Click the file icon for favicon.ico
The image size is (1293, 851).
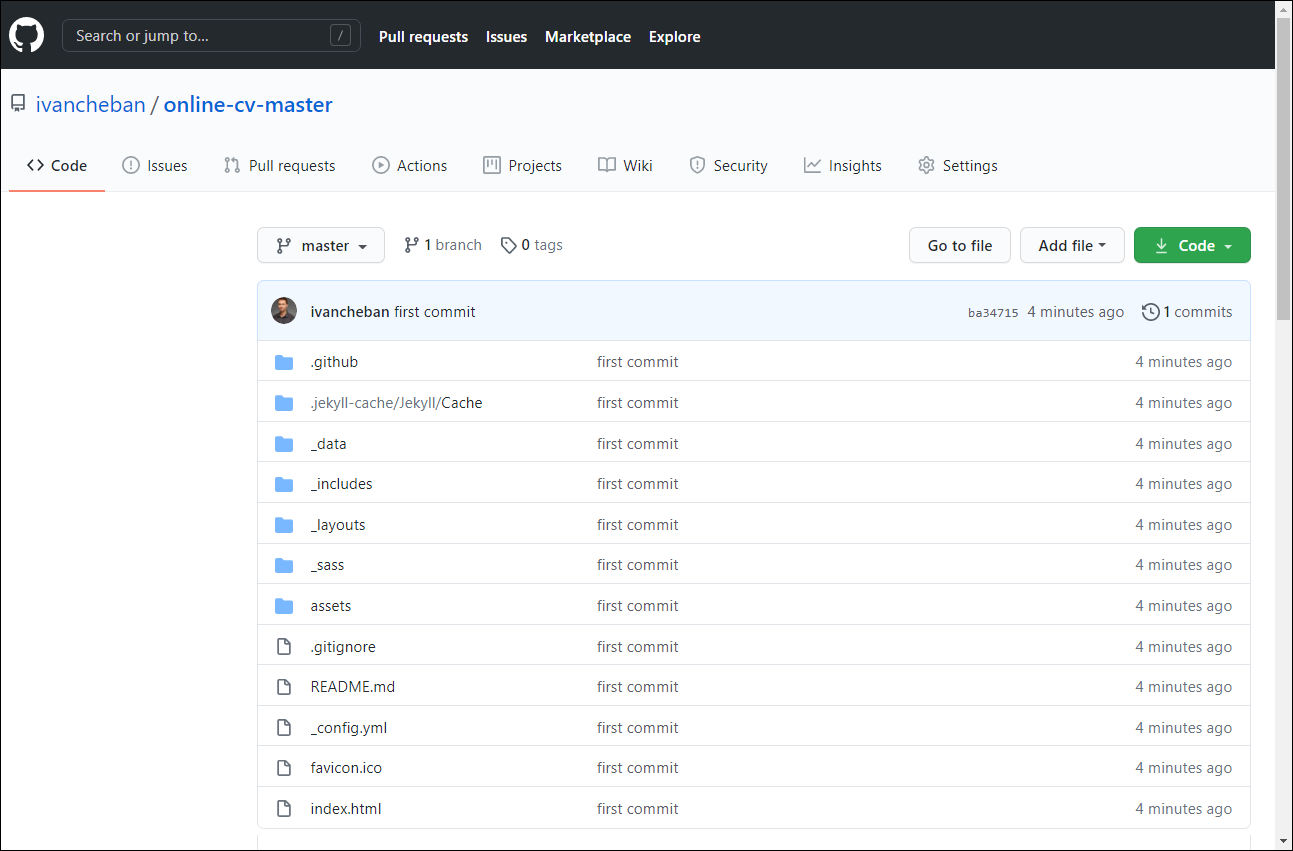point(284,768)
